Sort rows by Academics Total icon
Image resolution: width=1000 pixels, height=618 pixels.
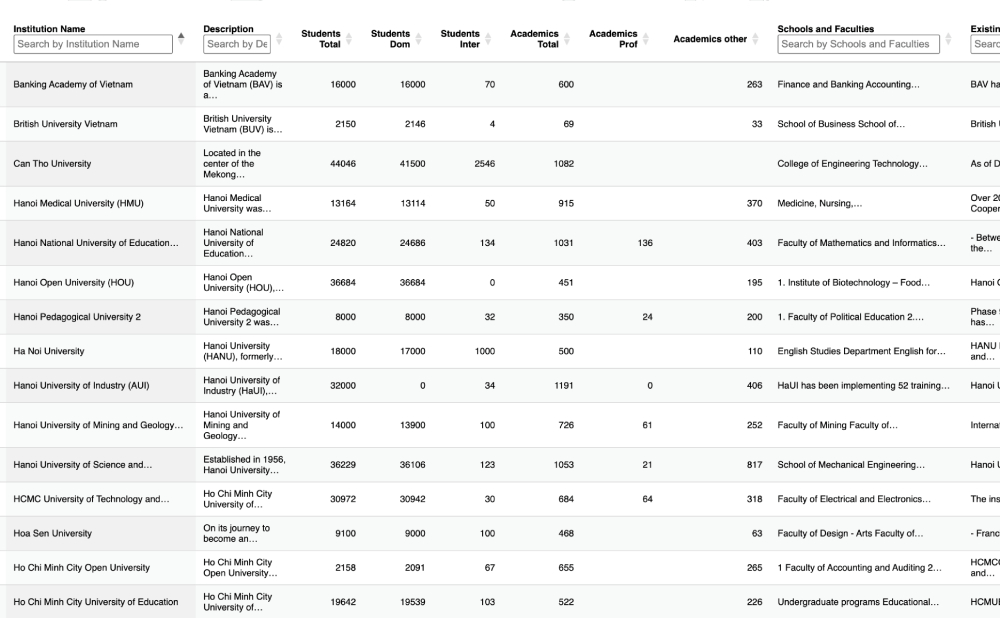pyautogui.click(x=566, y=39)
